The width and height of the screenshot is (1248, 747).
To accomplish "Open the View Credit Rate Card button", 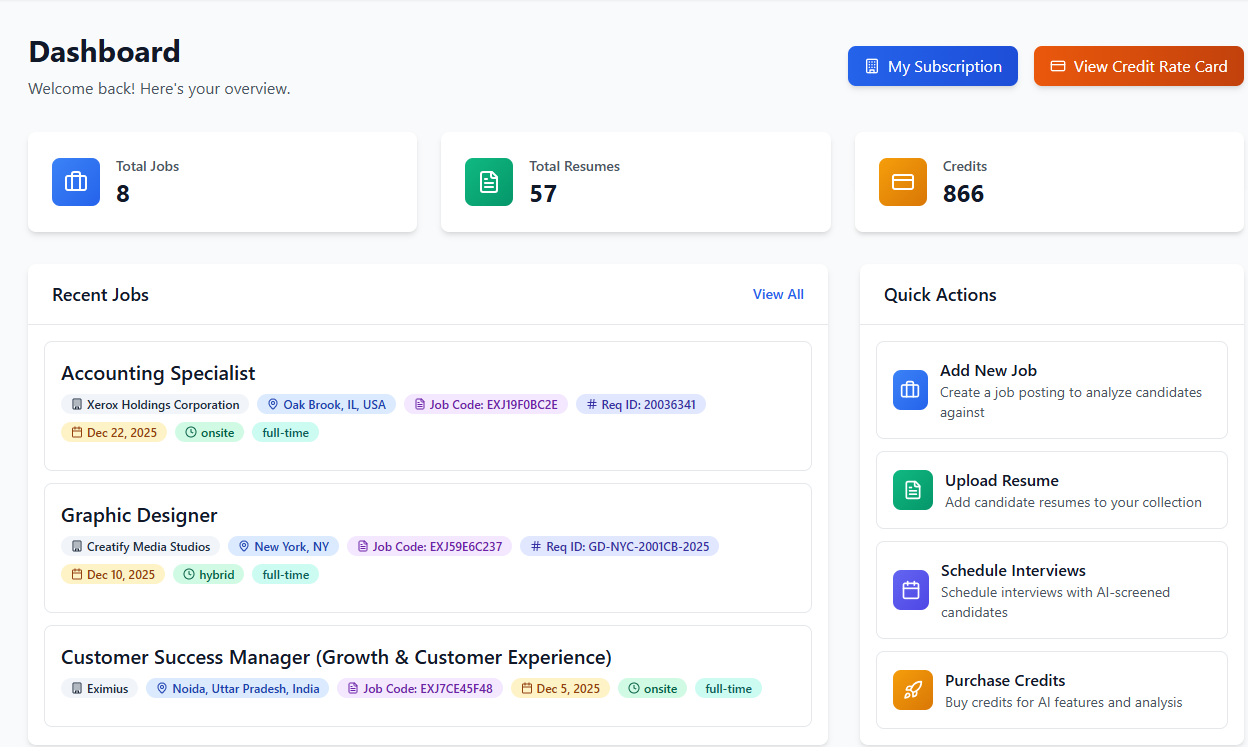I will pos(1139,66).
